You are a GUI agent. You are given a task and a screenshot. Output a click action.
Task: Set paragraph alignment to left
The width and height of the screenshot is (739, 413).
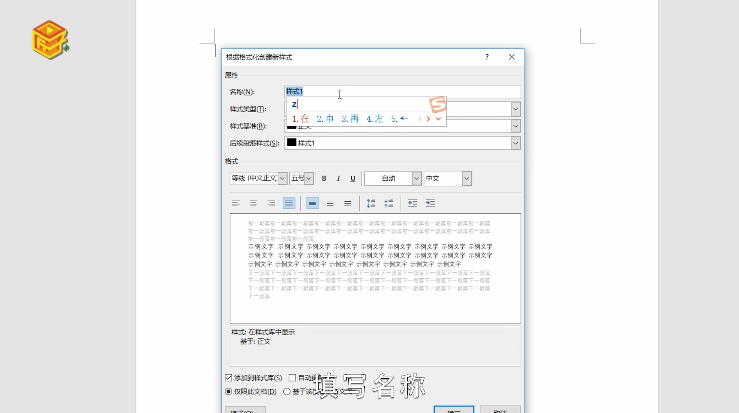[236, 203]
